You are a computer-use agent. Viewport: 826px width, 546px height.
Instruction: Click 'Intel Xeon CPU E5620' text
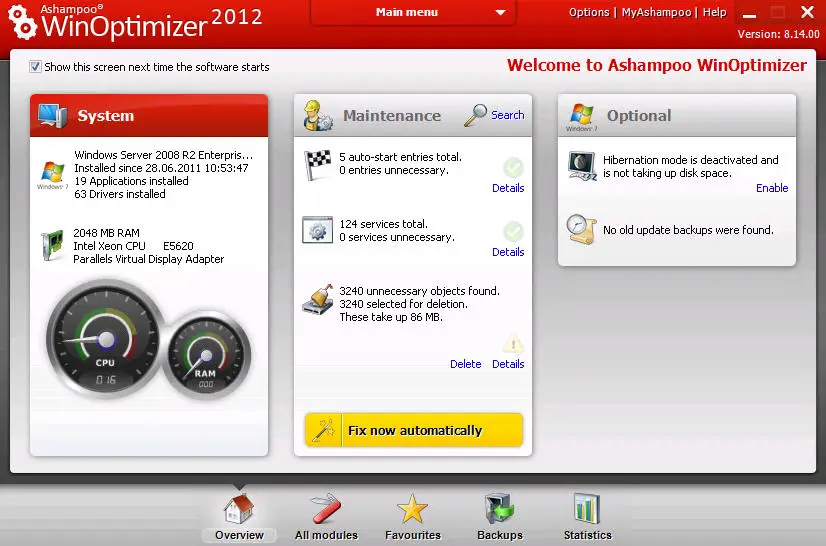coord(133,246)
